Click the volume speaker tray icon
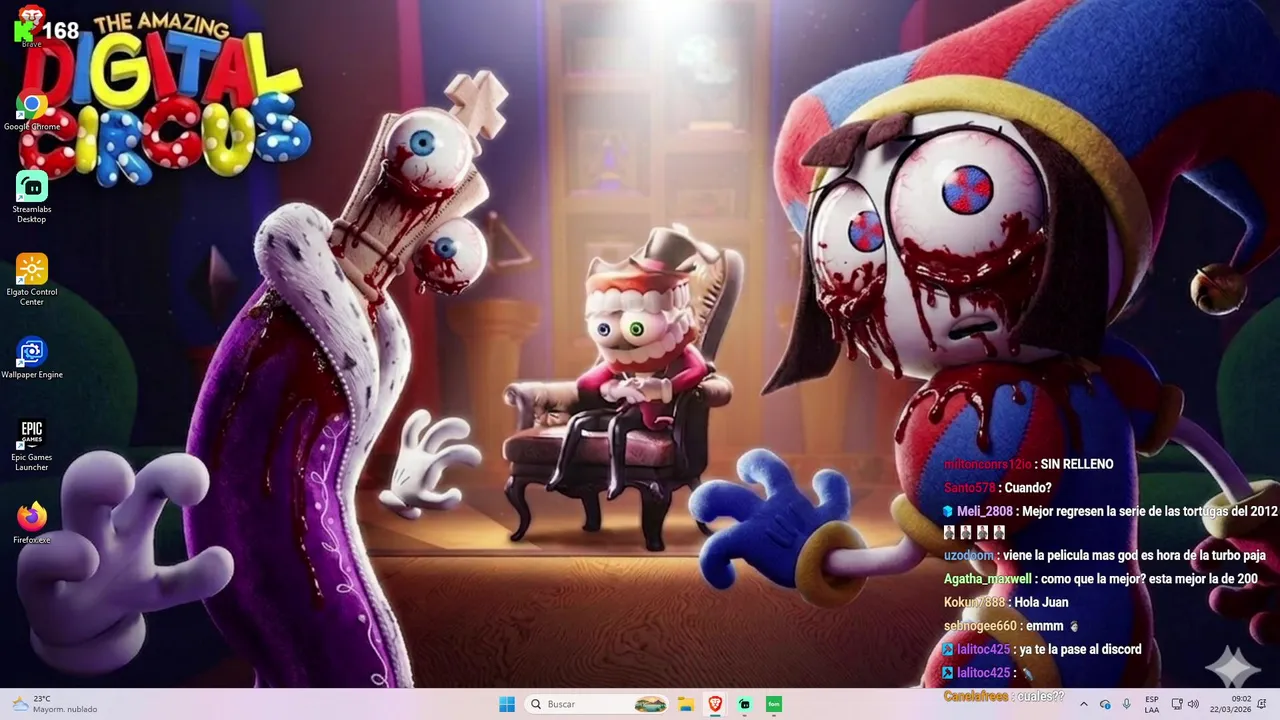This screenshot has height=720, width=1280. tap(1193, 704)
